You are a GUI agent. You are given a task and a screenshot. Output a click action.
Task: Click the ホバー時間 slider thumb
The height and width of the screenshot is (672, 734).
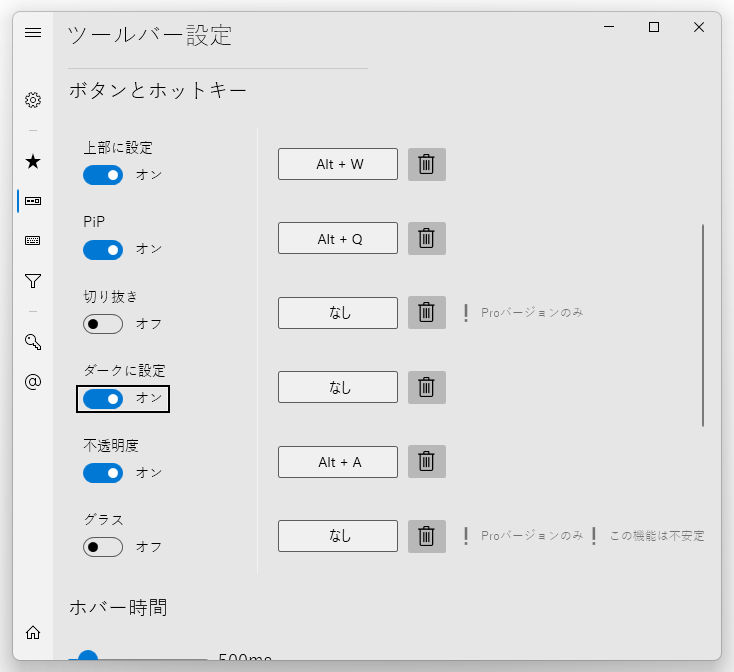pyautogui.click(x=88, y=656)
